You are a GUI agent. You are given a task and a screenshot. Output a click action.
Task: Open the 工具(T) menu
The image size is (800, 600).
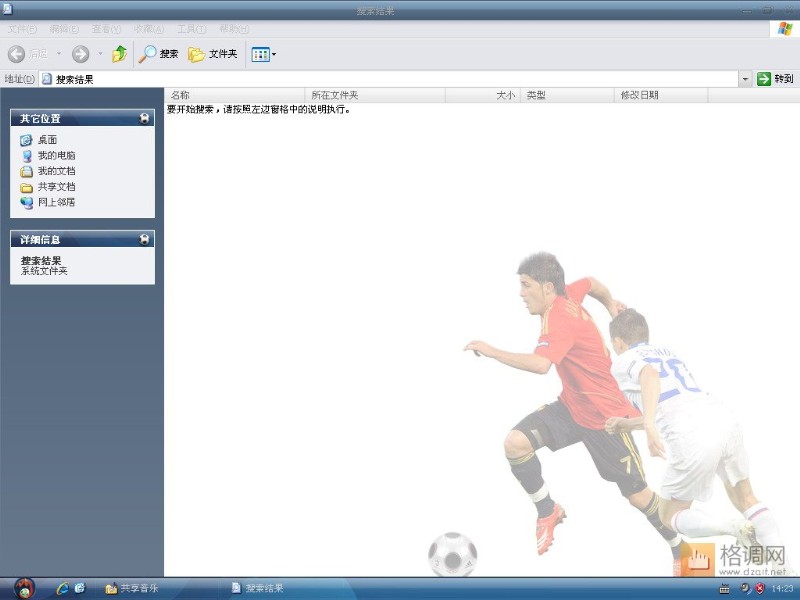point(191,29)
